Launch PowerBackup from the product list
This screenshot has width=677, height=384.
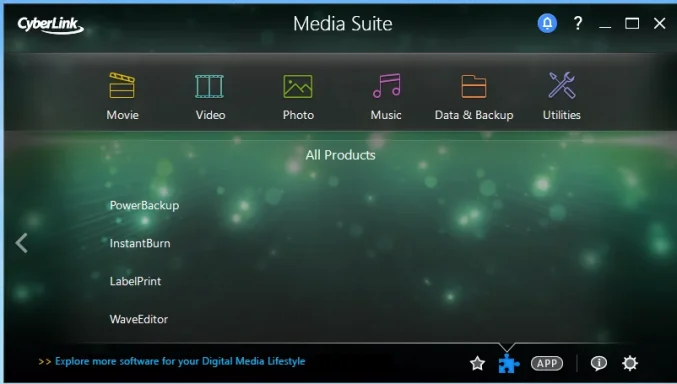coord(144,205)
